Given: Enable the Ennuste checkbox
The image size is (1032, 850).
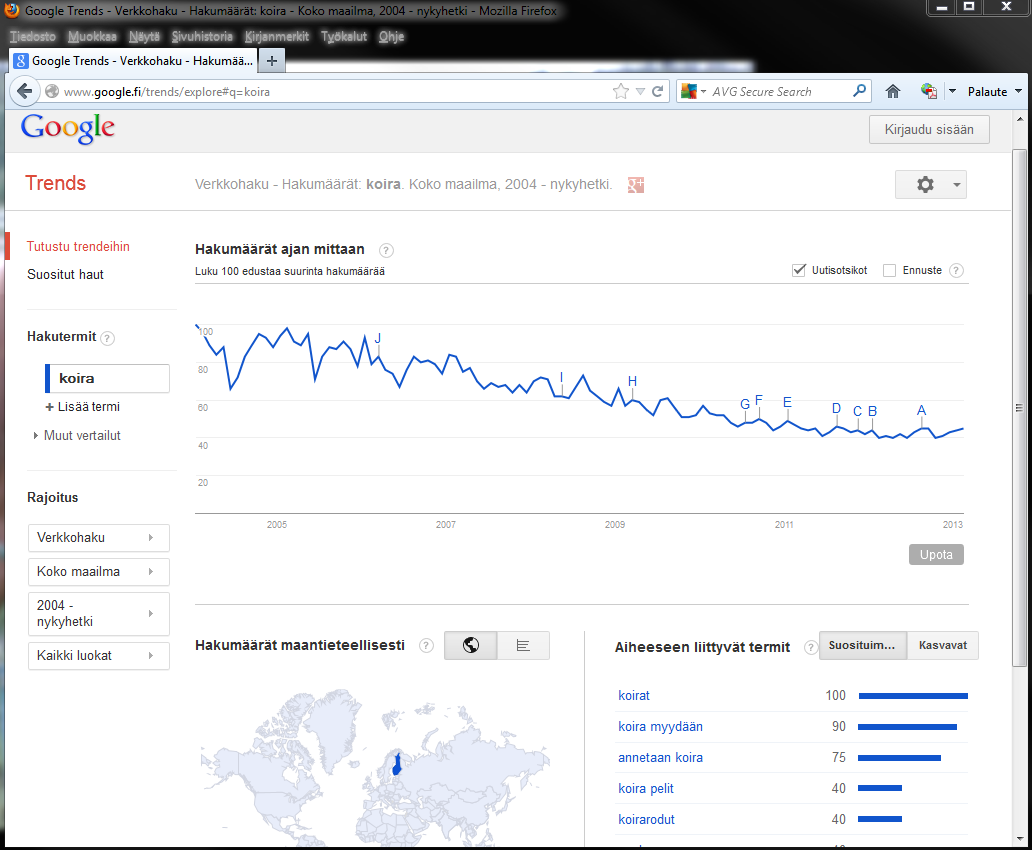Looking at the screenshot, I should [889, 271].
